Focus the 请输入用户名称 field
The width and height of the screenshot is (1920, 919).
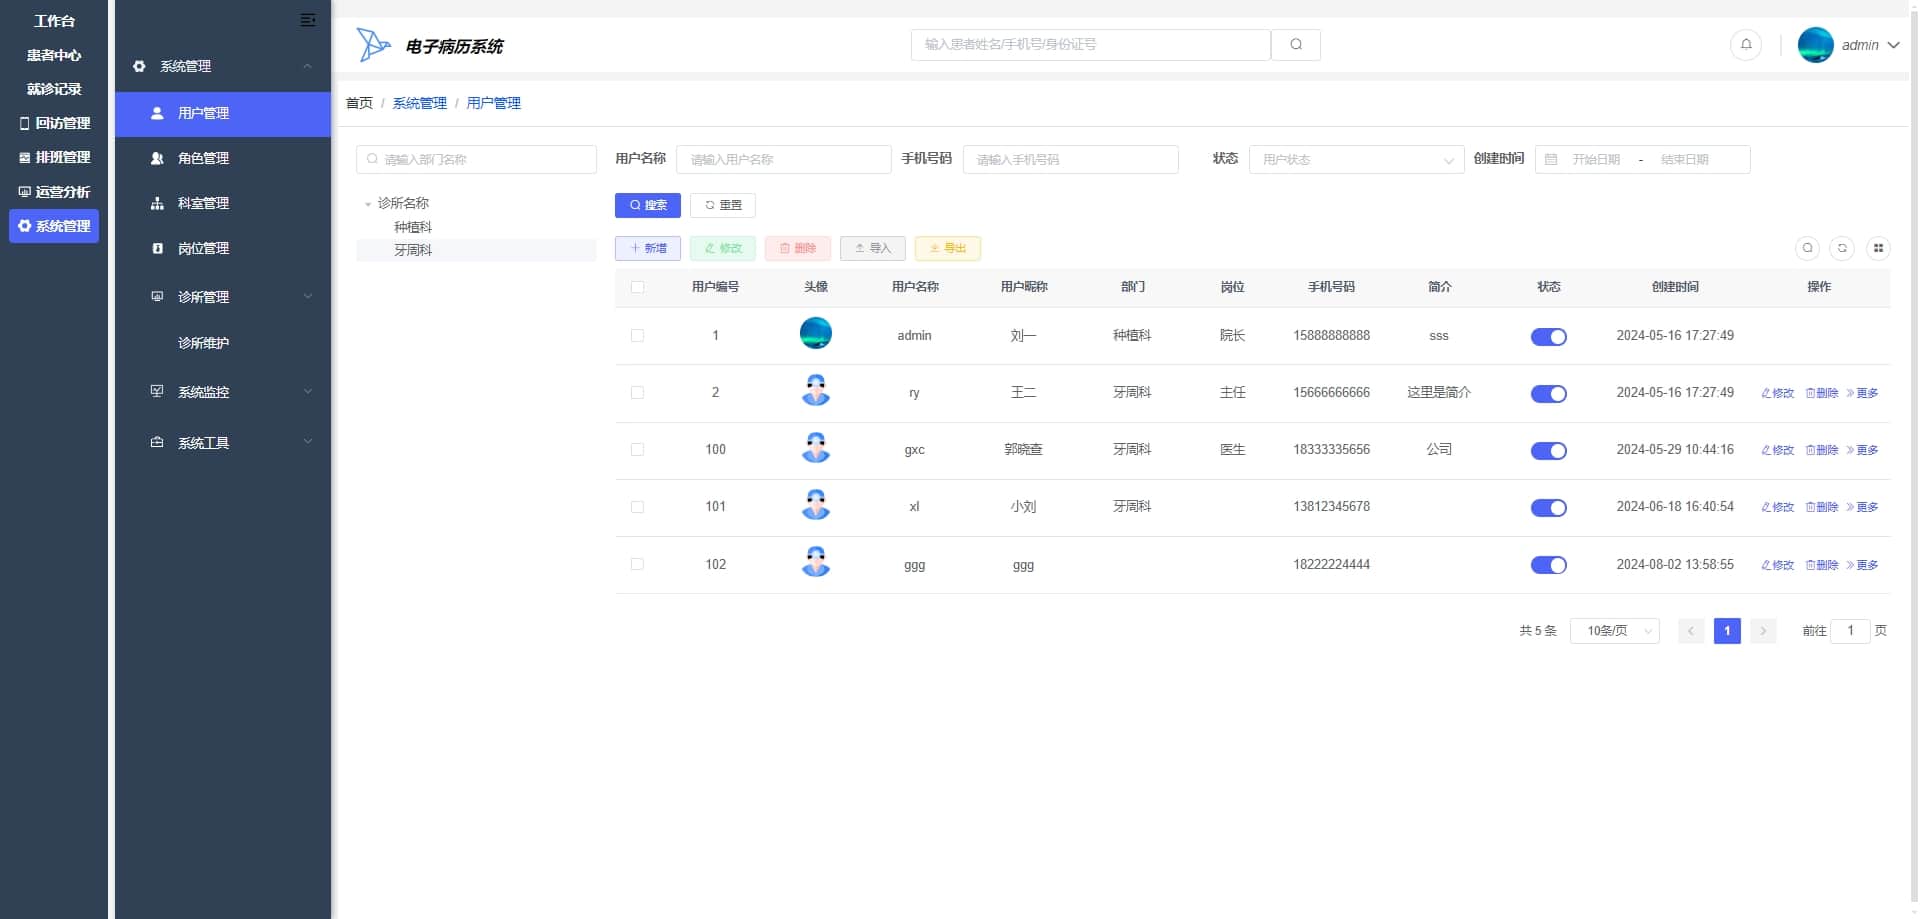click(x=784, y=160)
